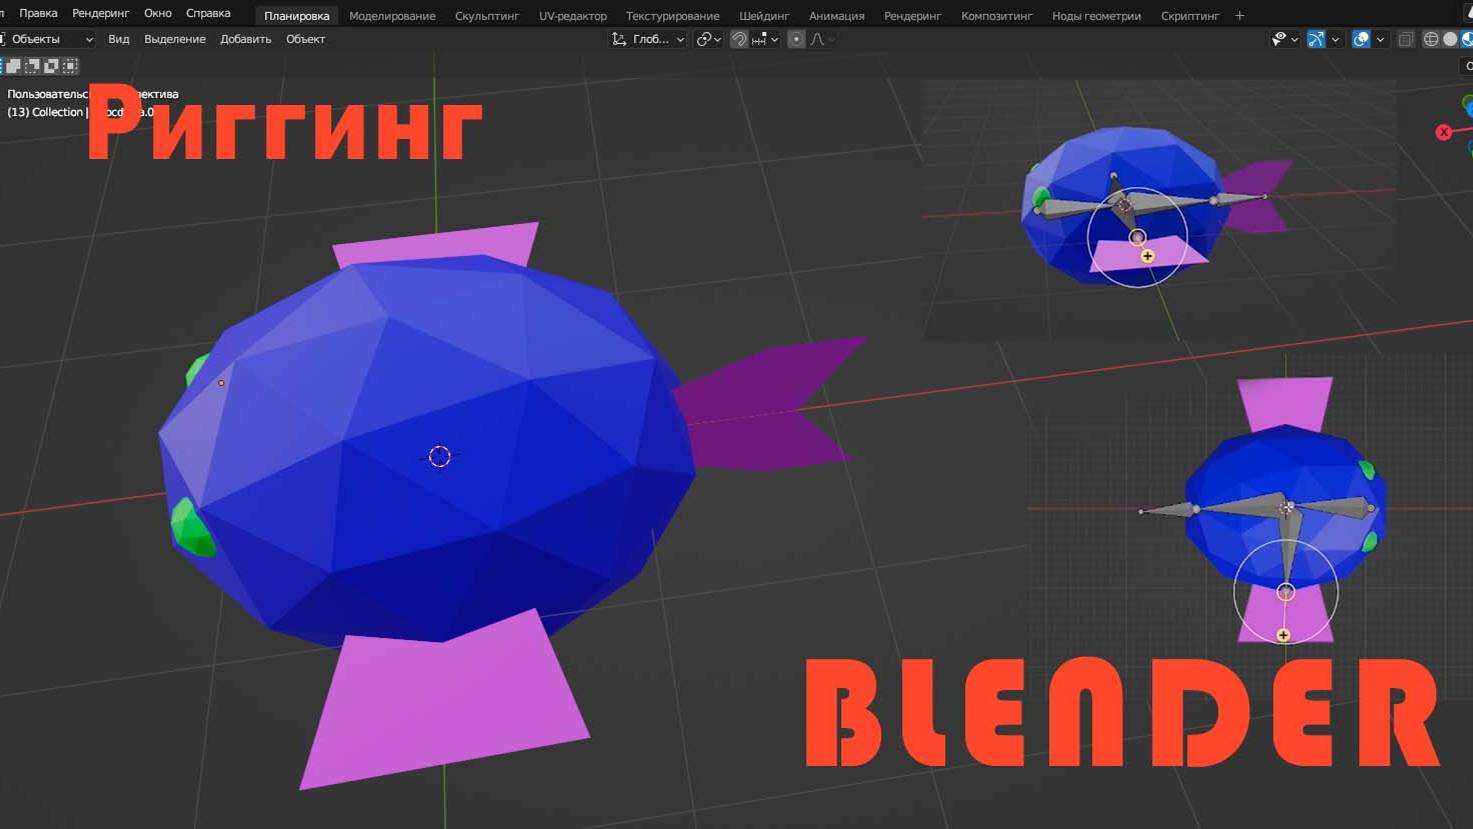Open the Правка menu

click(x=38, y=13)
